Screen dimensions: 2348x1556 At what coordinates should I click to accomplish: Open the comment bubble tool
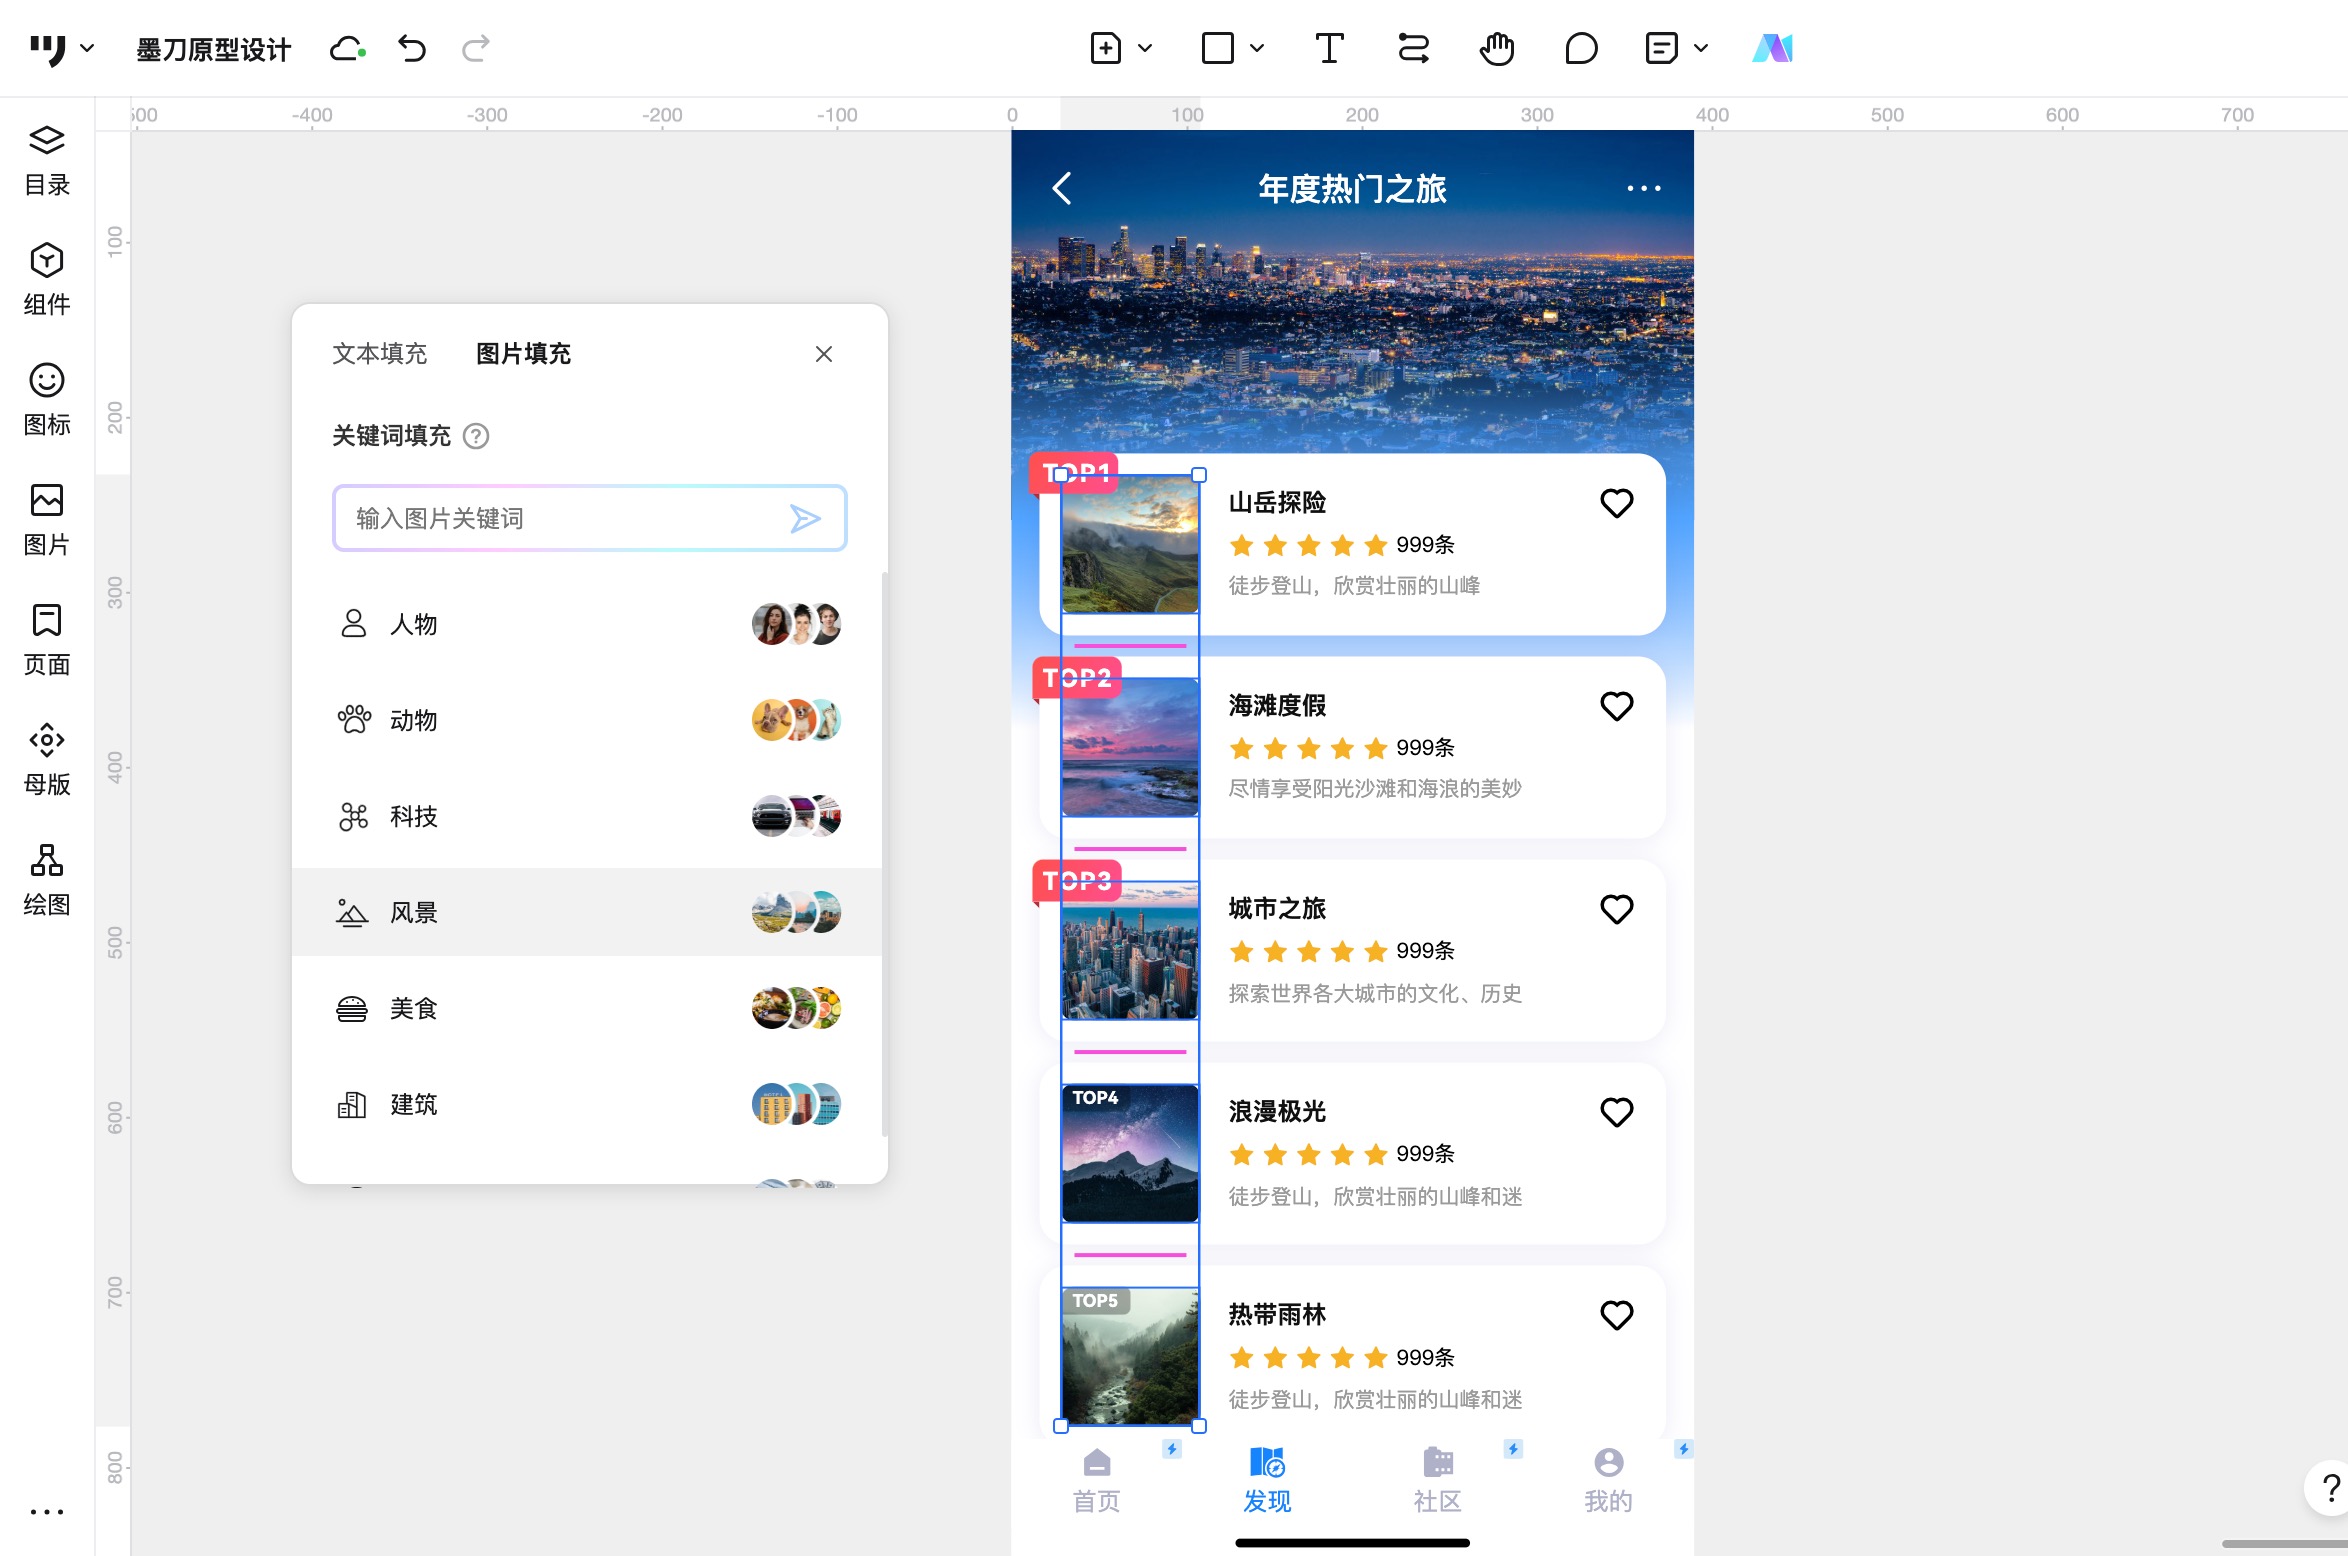click(1581, 48)
